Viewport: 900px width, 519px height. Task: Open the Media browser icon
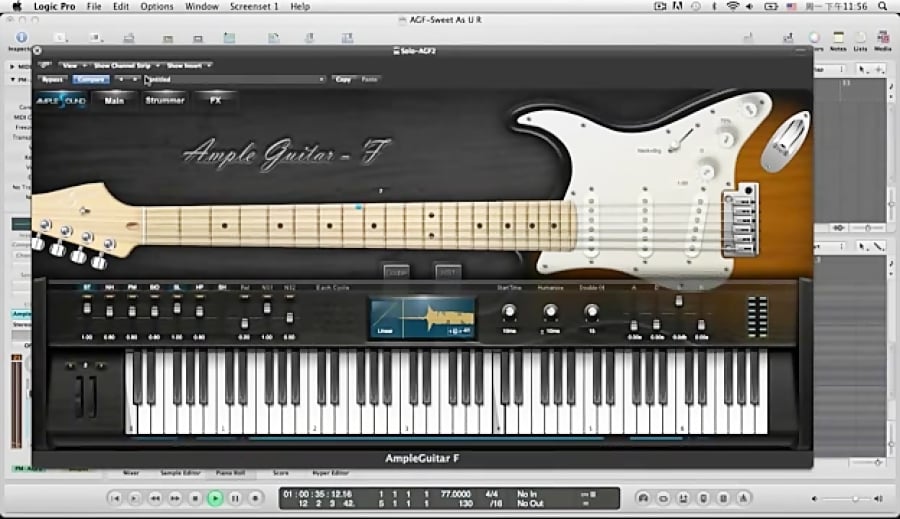[x=883, y=38]
